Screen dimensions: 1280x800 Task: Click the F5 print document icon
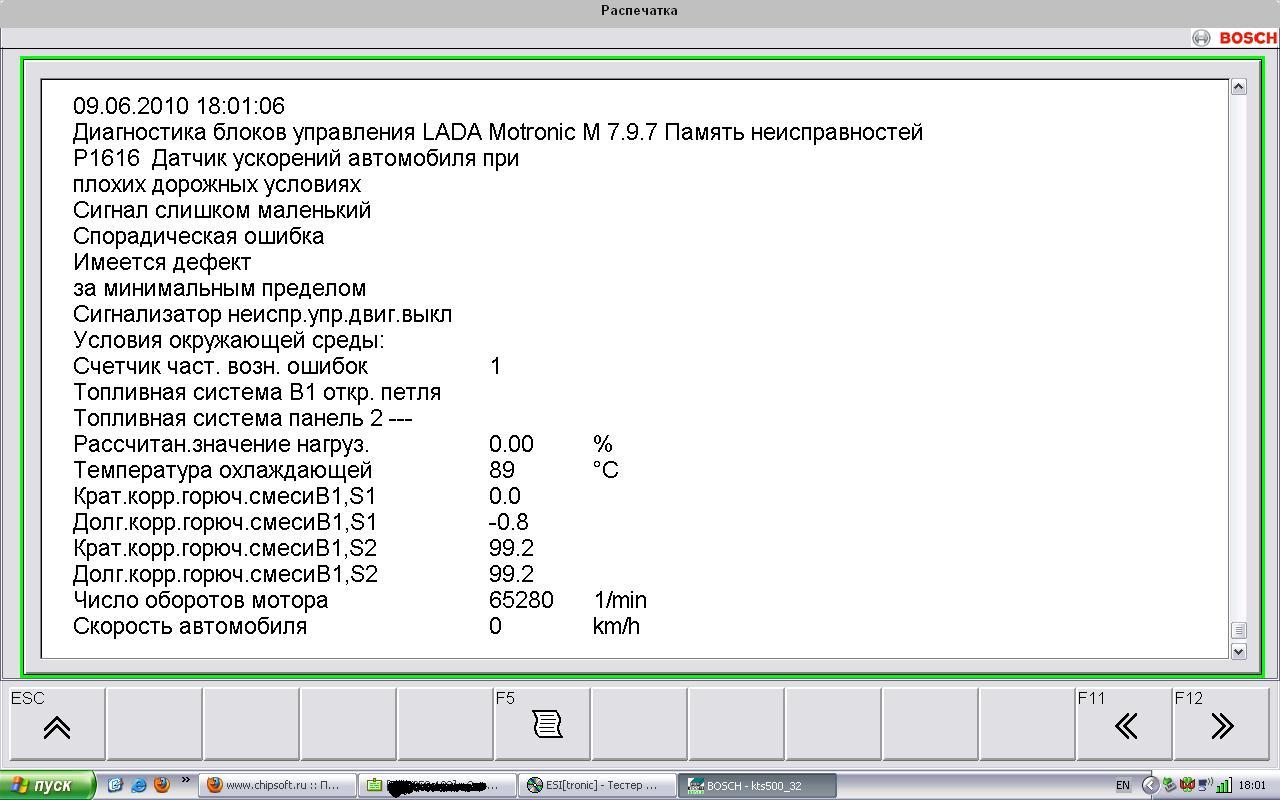click(547, 725)
